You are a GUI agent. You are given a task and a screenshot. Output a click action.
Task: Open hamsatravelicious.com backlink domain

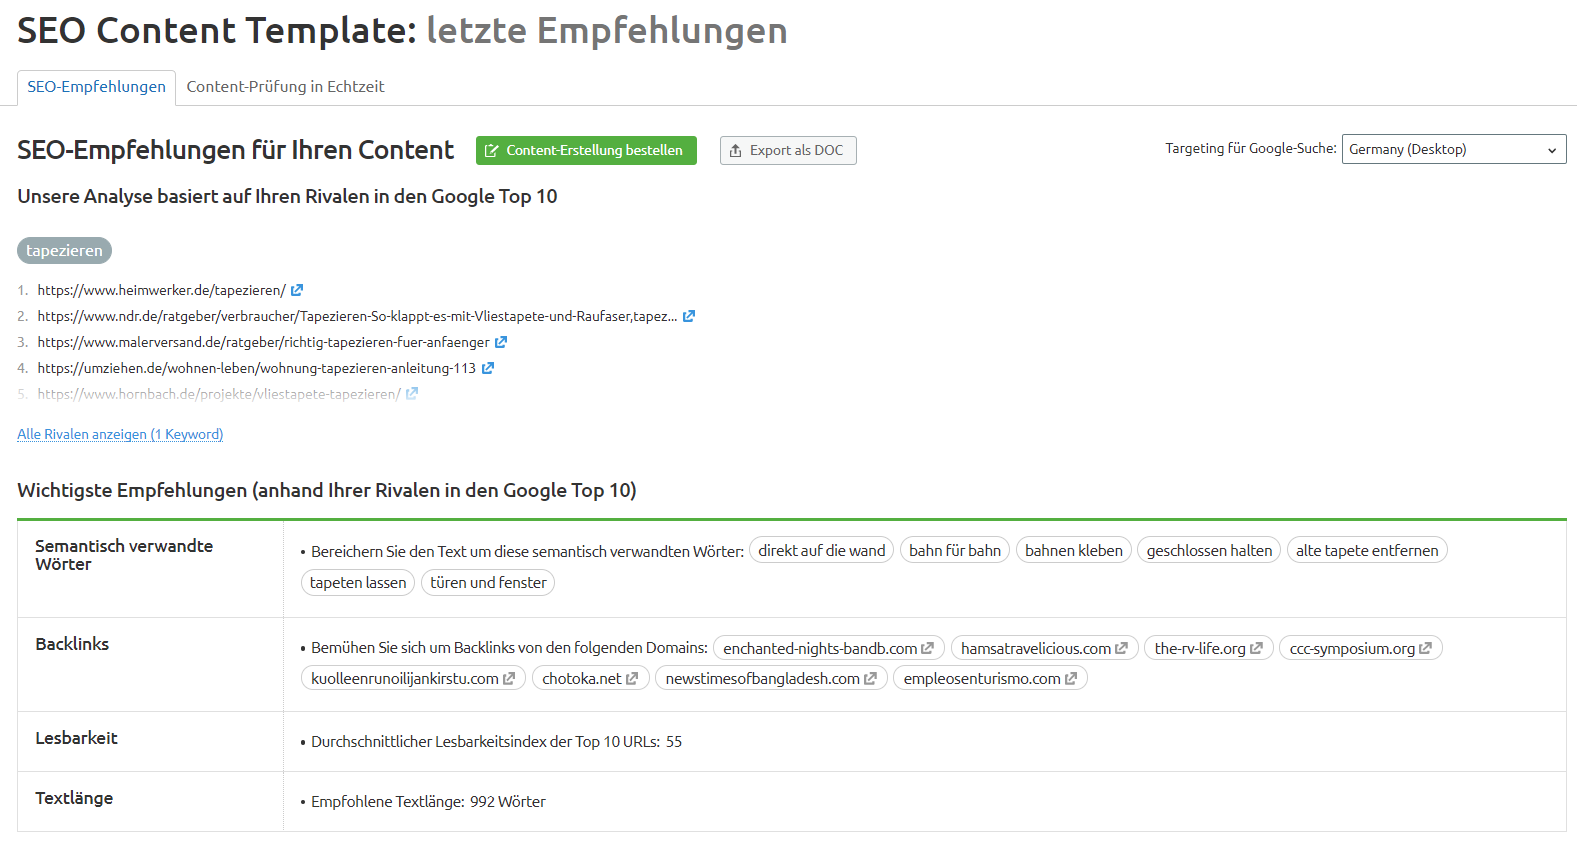coord(1036,648)
